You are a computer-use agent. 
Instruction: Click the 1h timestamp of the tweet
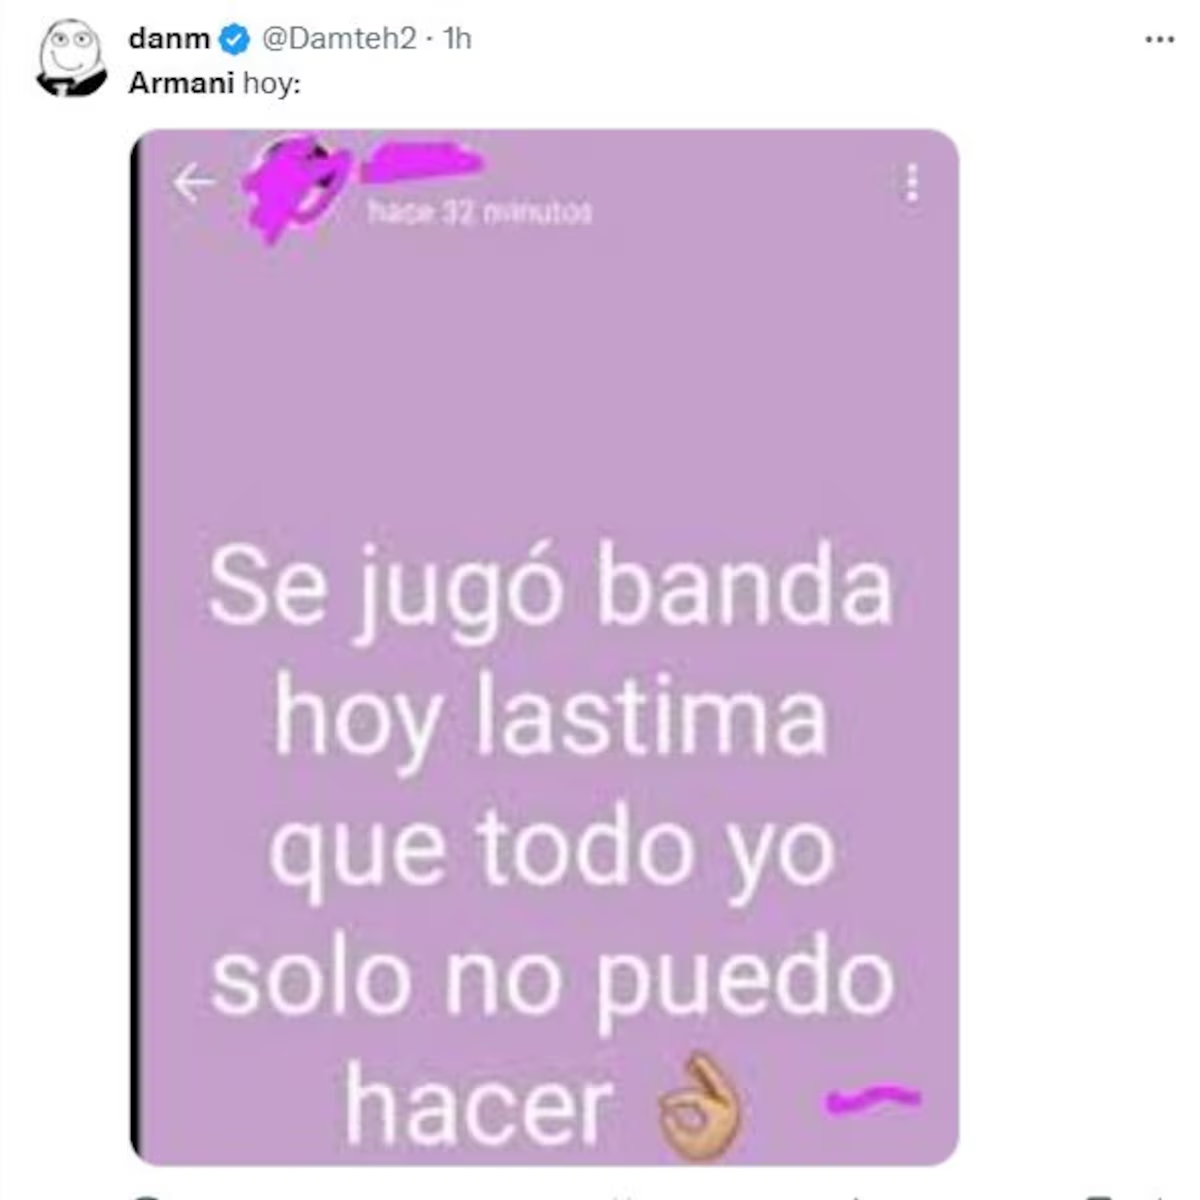pos(457,39)
